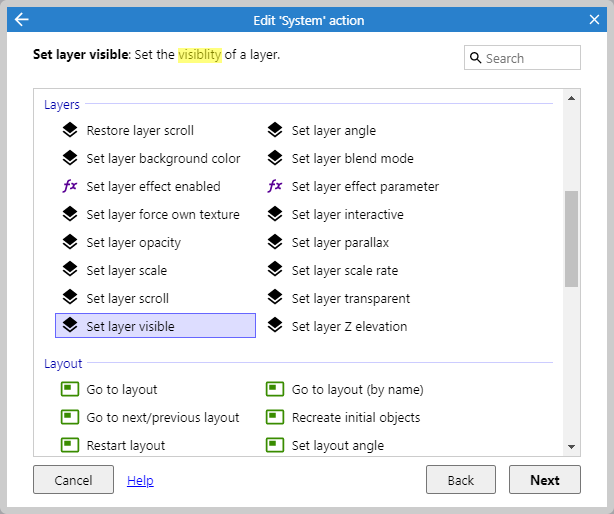The width and height of the screenshot is (614, 514).
Task: Click the icon beside Set layout angle
Action: pyautogui.click(x=275, y=445)
